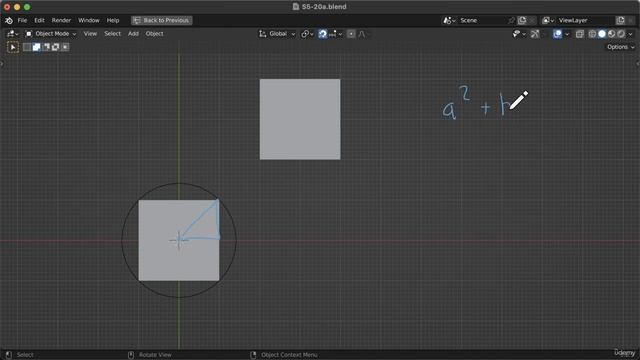The image size is (640, 360).
Task: Open the editor type selector
Action: (x=13, y=34)
